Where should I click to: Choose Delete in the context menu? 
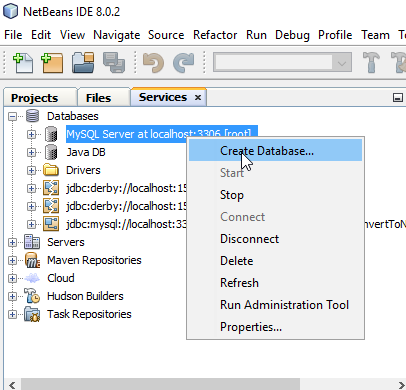point(275,261)
